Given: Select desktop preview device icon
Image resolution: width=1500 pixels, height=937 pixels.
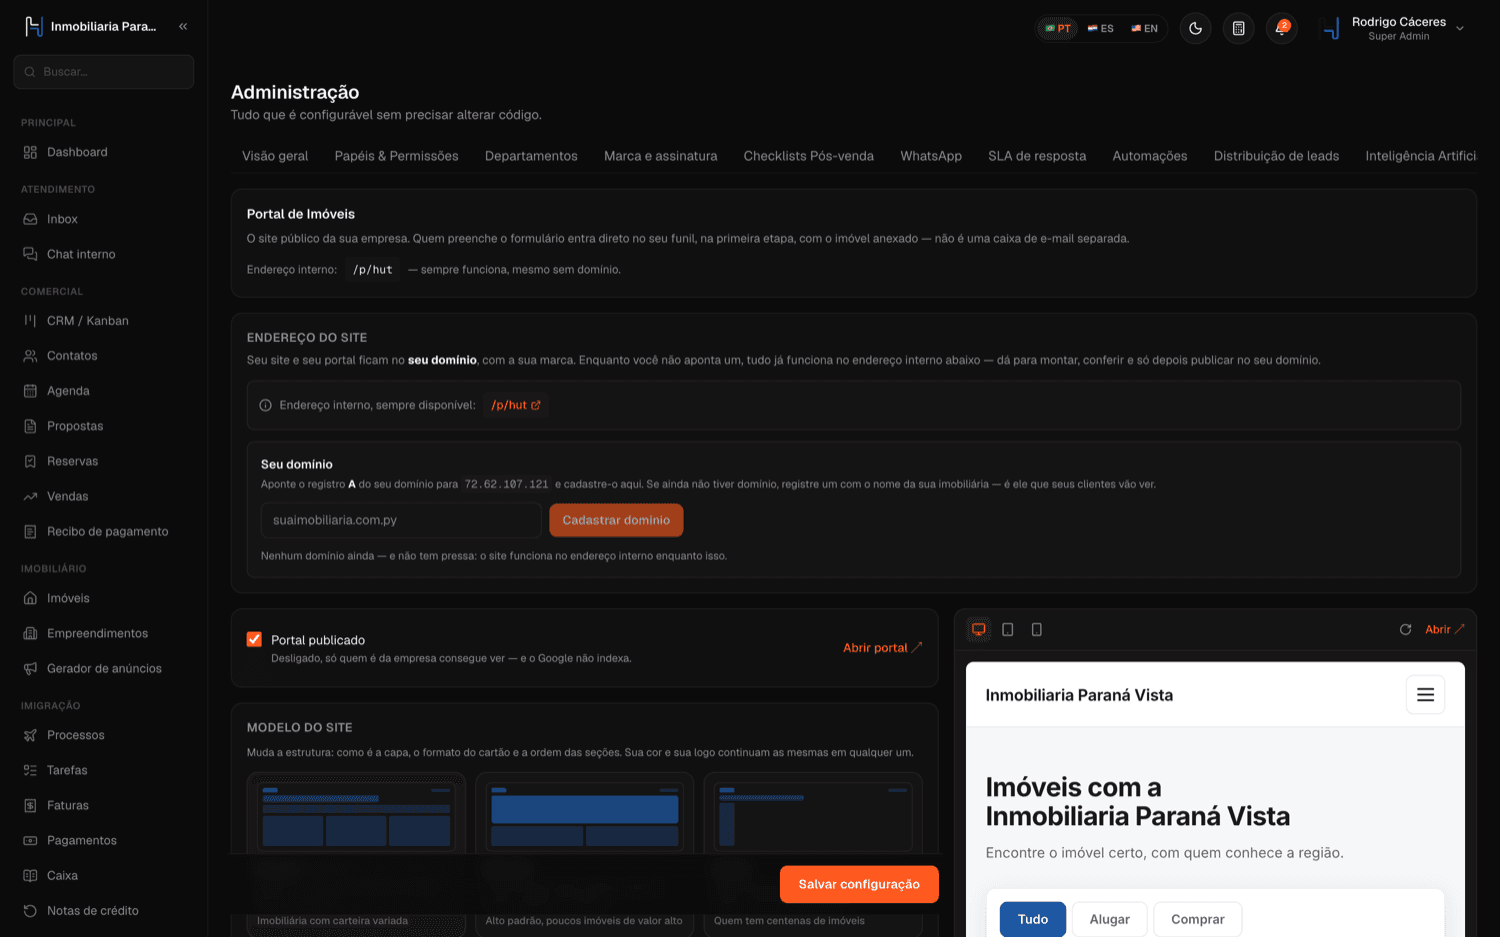Looking at the screenshot, I should pyautogui.click(x=979, y=629).
